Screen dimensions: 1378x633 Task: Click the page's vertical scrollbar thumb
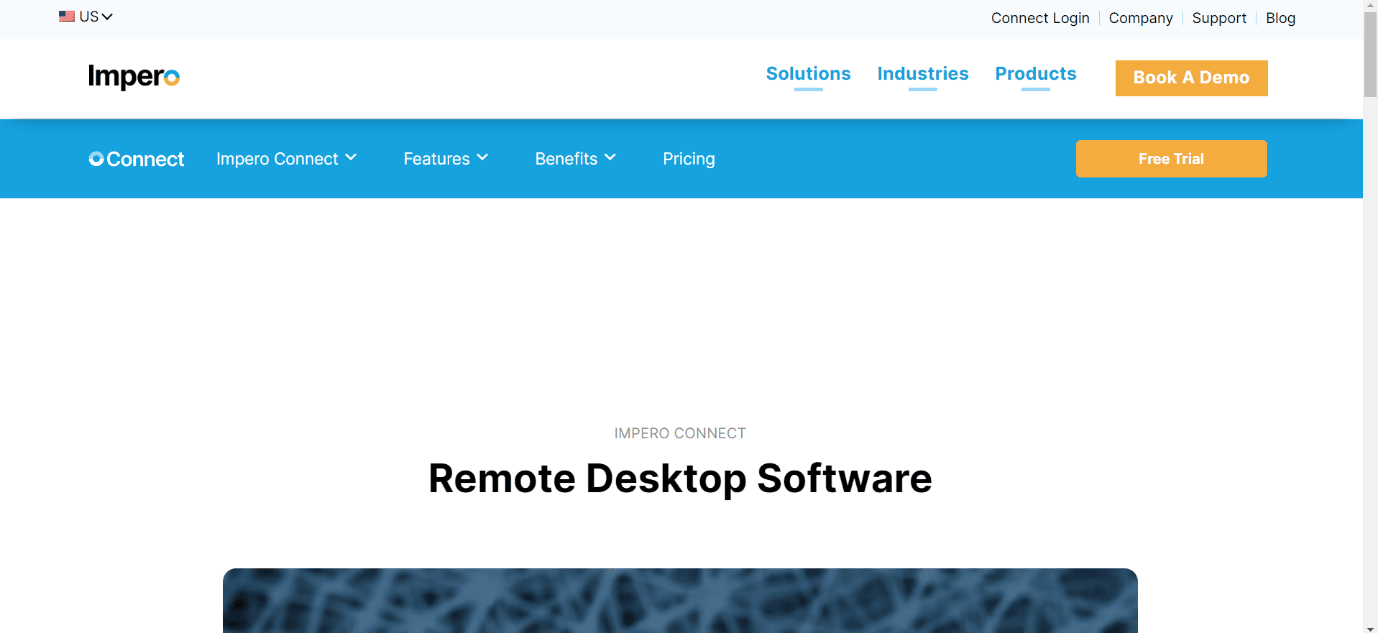tap(1370, 56)
